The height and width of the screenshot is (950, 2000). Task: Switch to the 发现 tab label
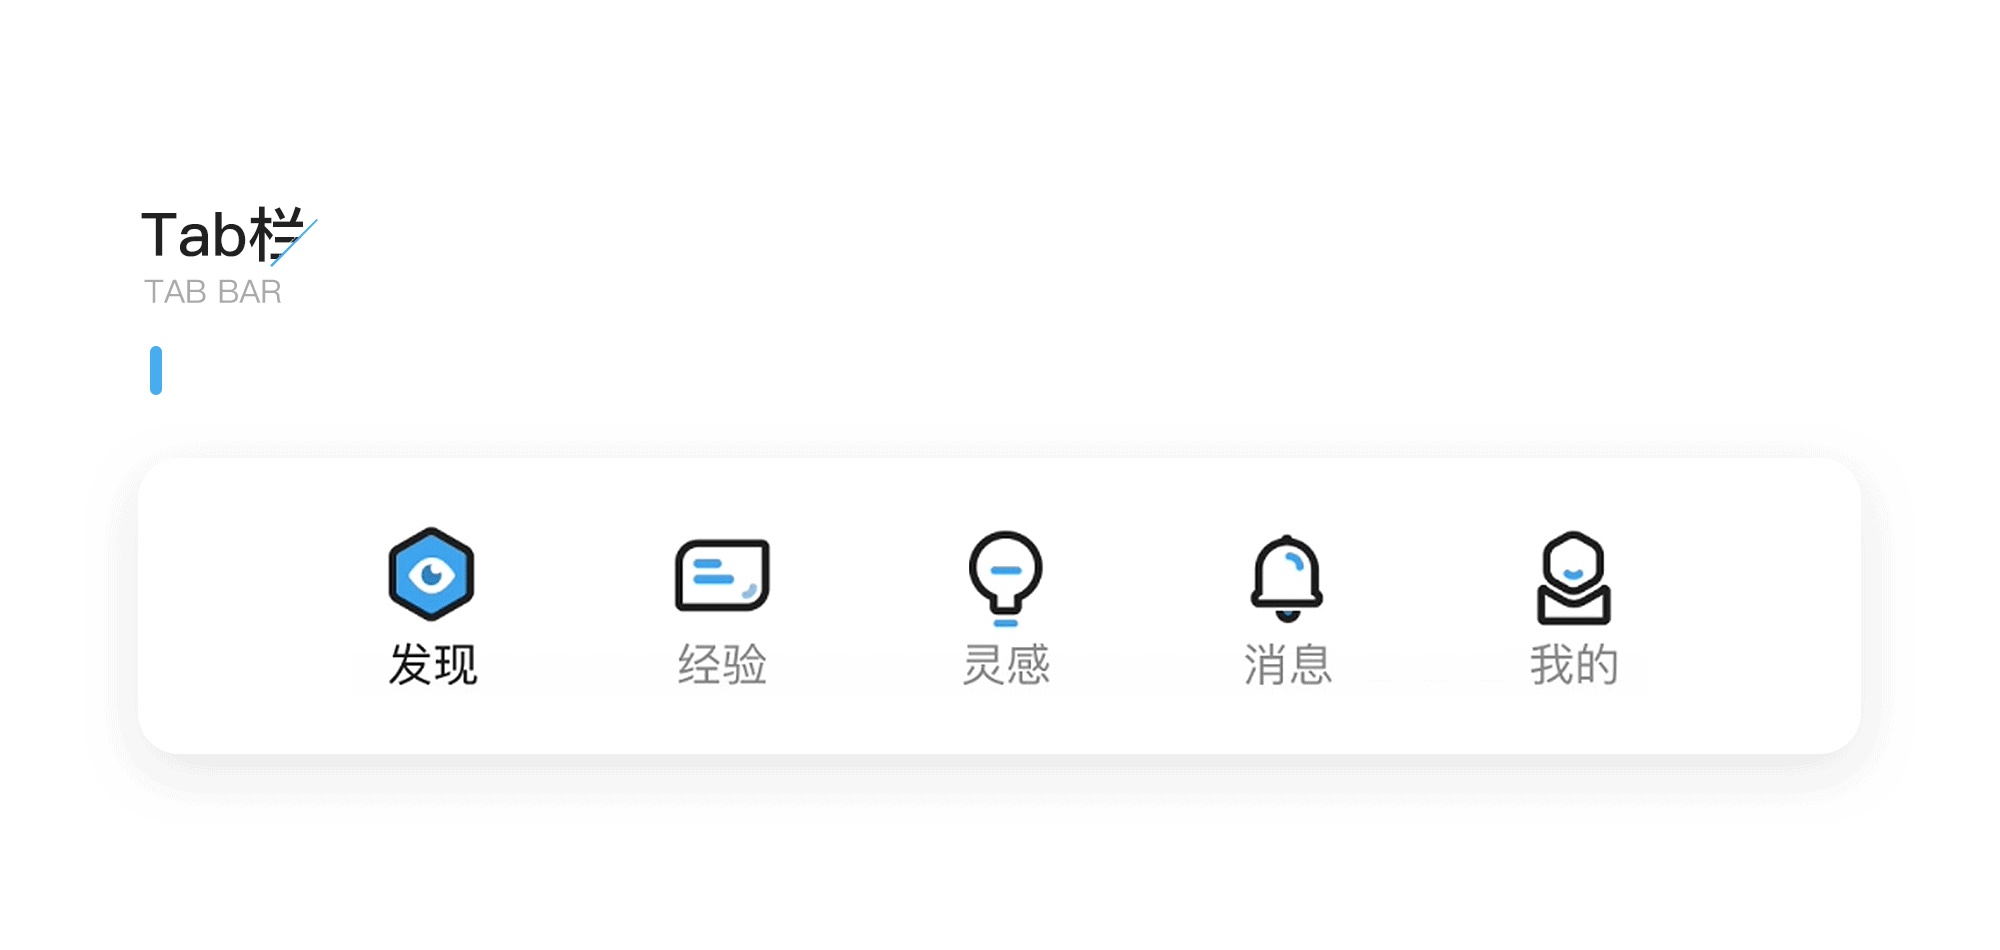coord(433,665)
